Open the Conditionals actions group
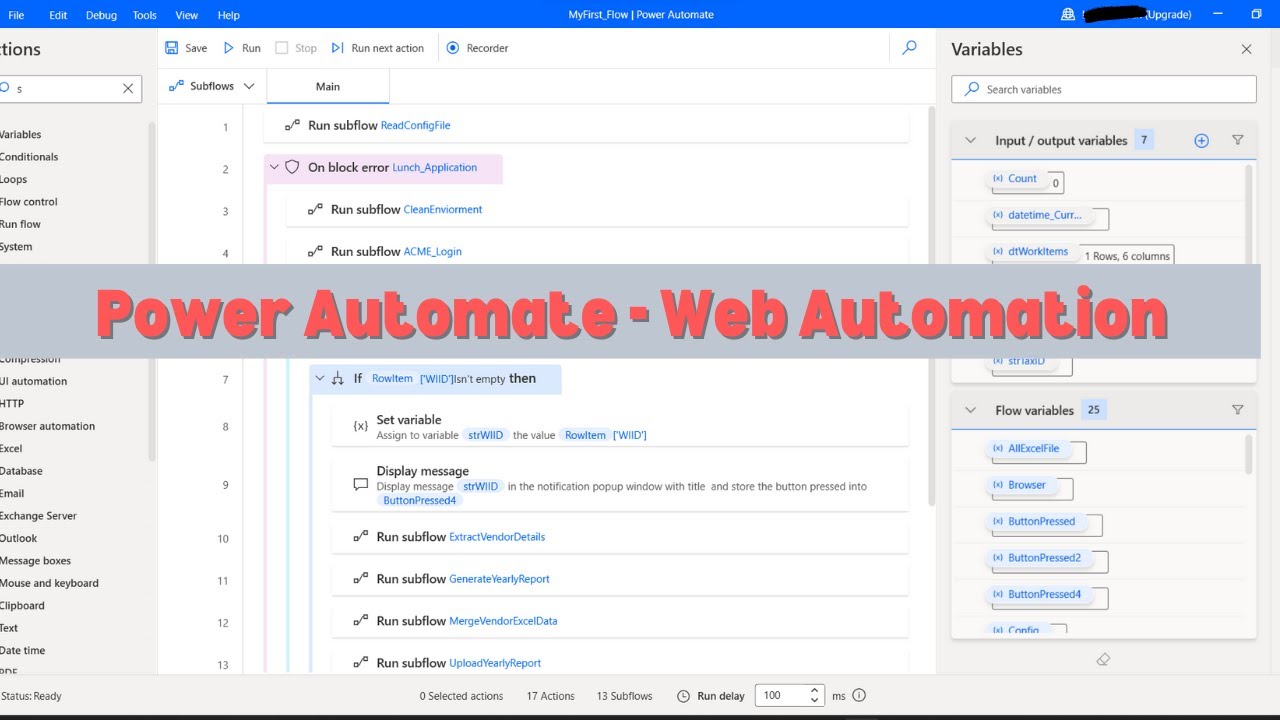The height and width of the screenshot is (720, 1280). [29, 157]
